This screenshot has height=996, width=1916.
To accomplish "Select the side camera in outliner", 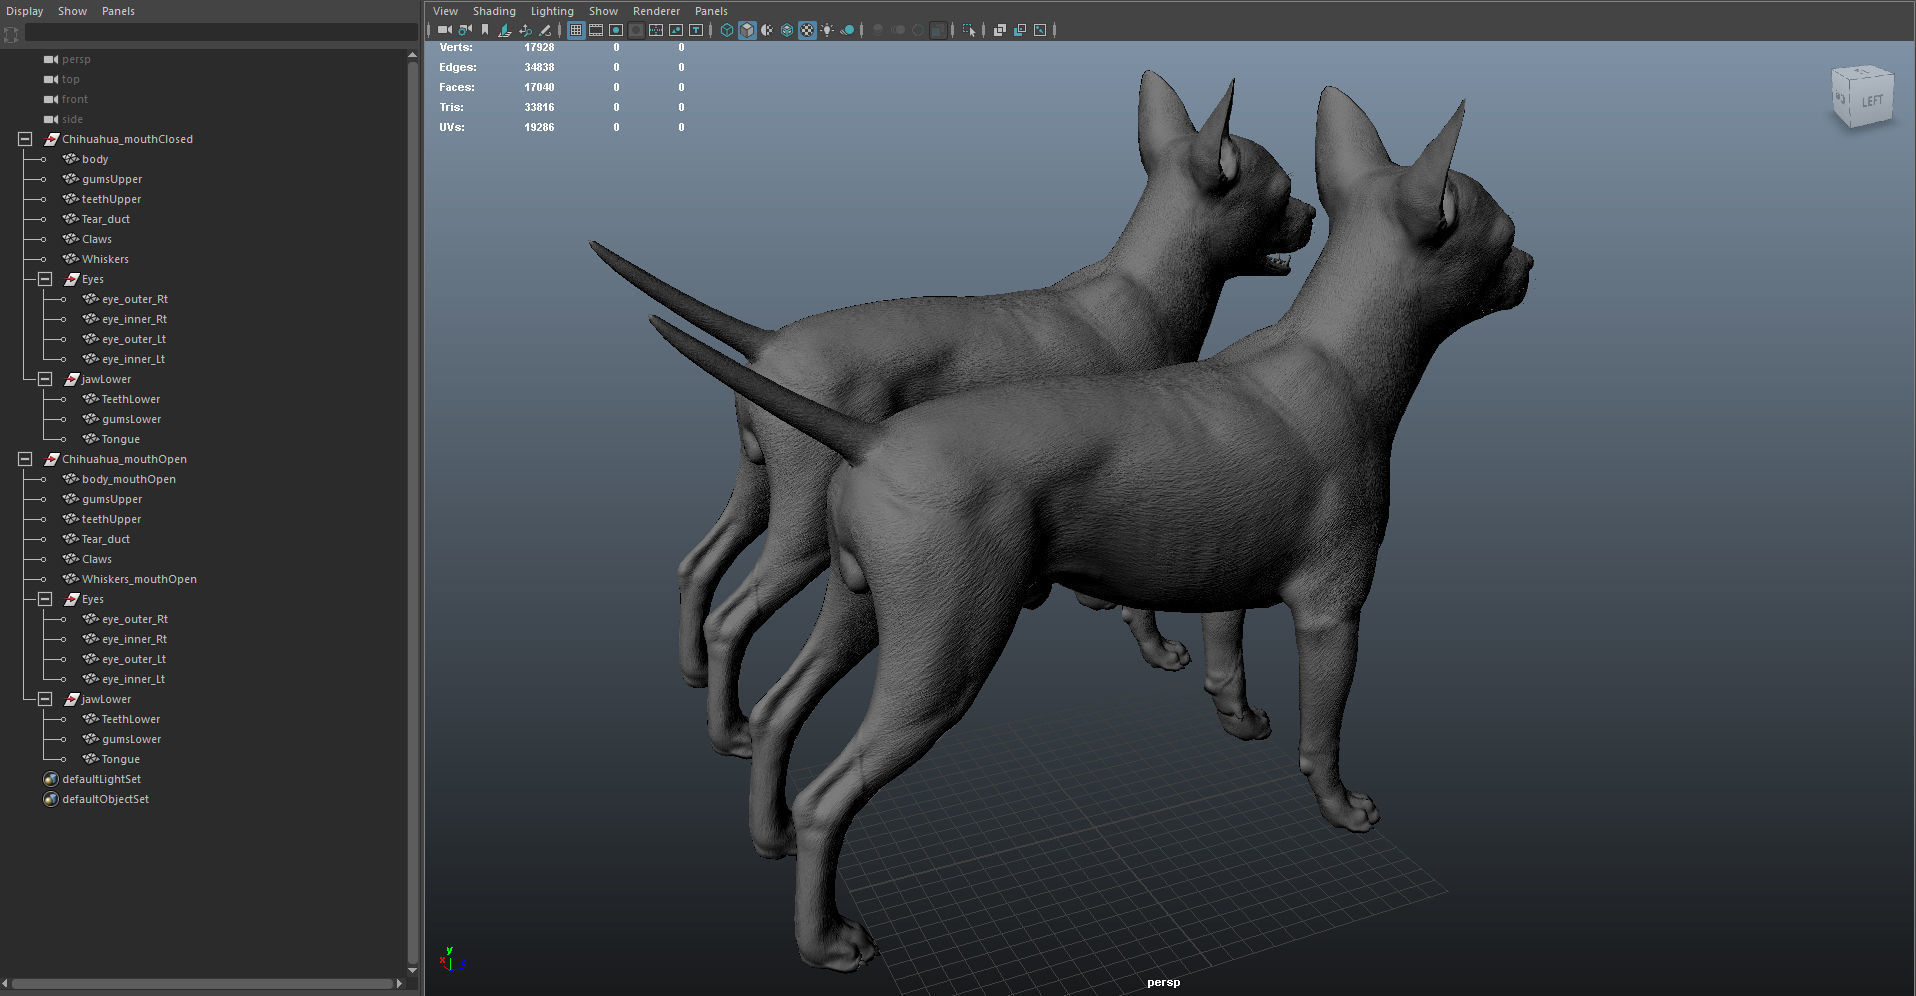I will [x=72, y=119].
